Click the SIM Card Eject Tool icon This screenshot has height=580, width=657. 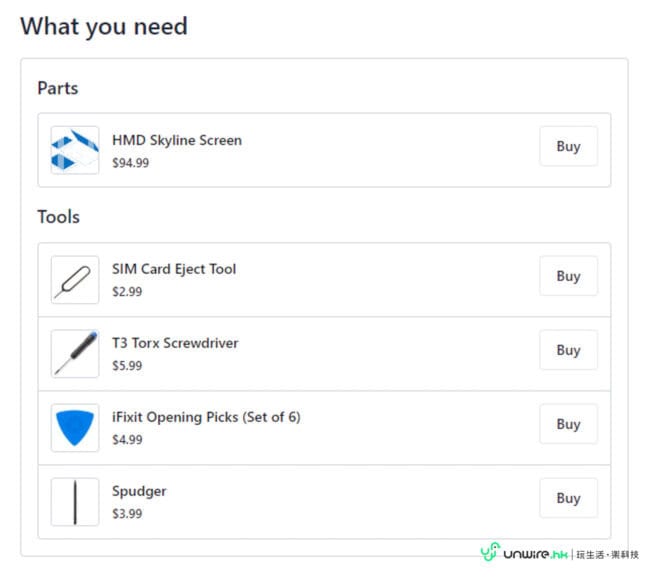click(x=75, y=280)
